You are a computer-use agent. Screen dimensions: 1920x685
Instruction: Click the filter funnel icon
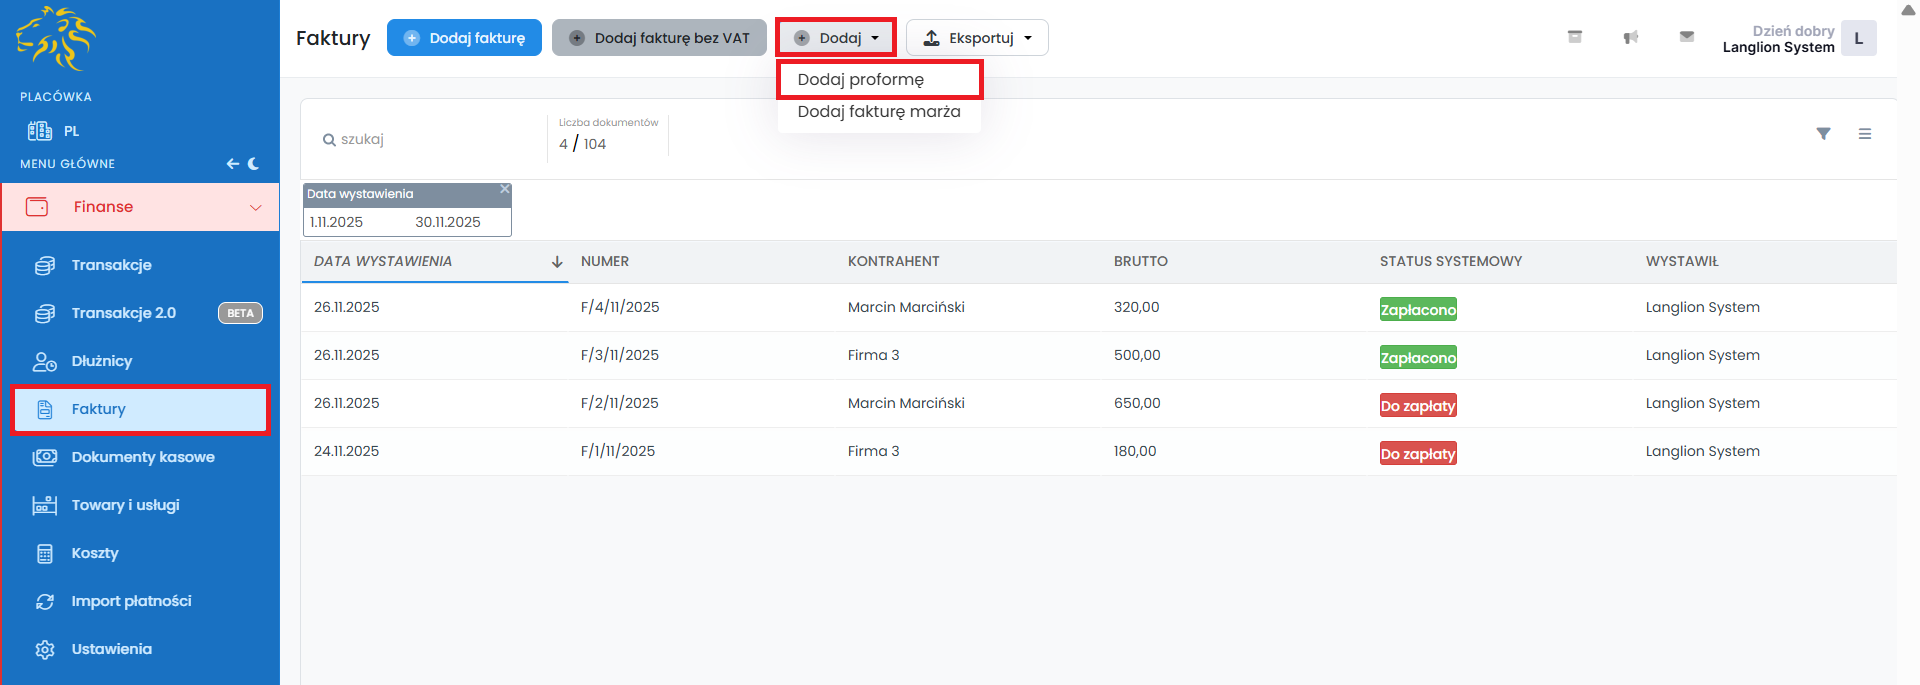1823,134
